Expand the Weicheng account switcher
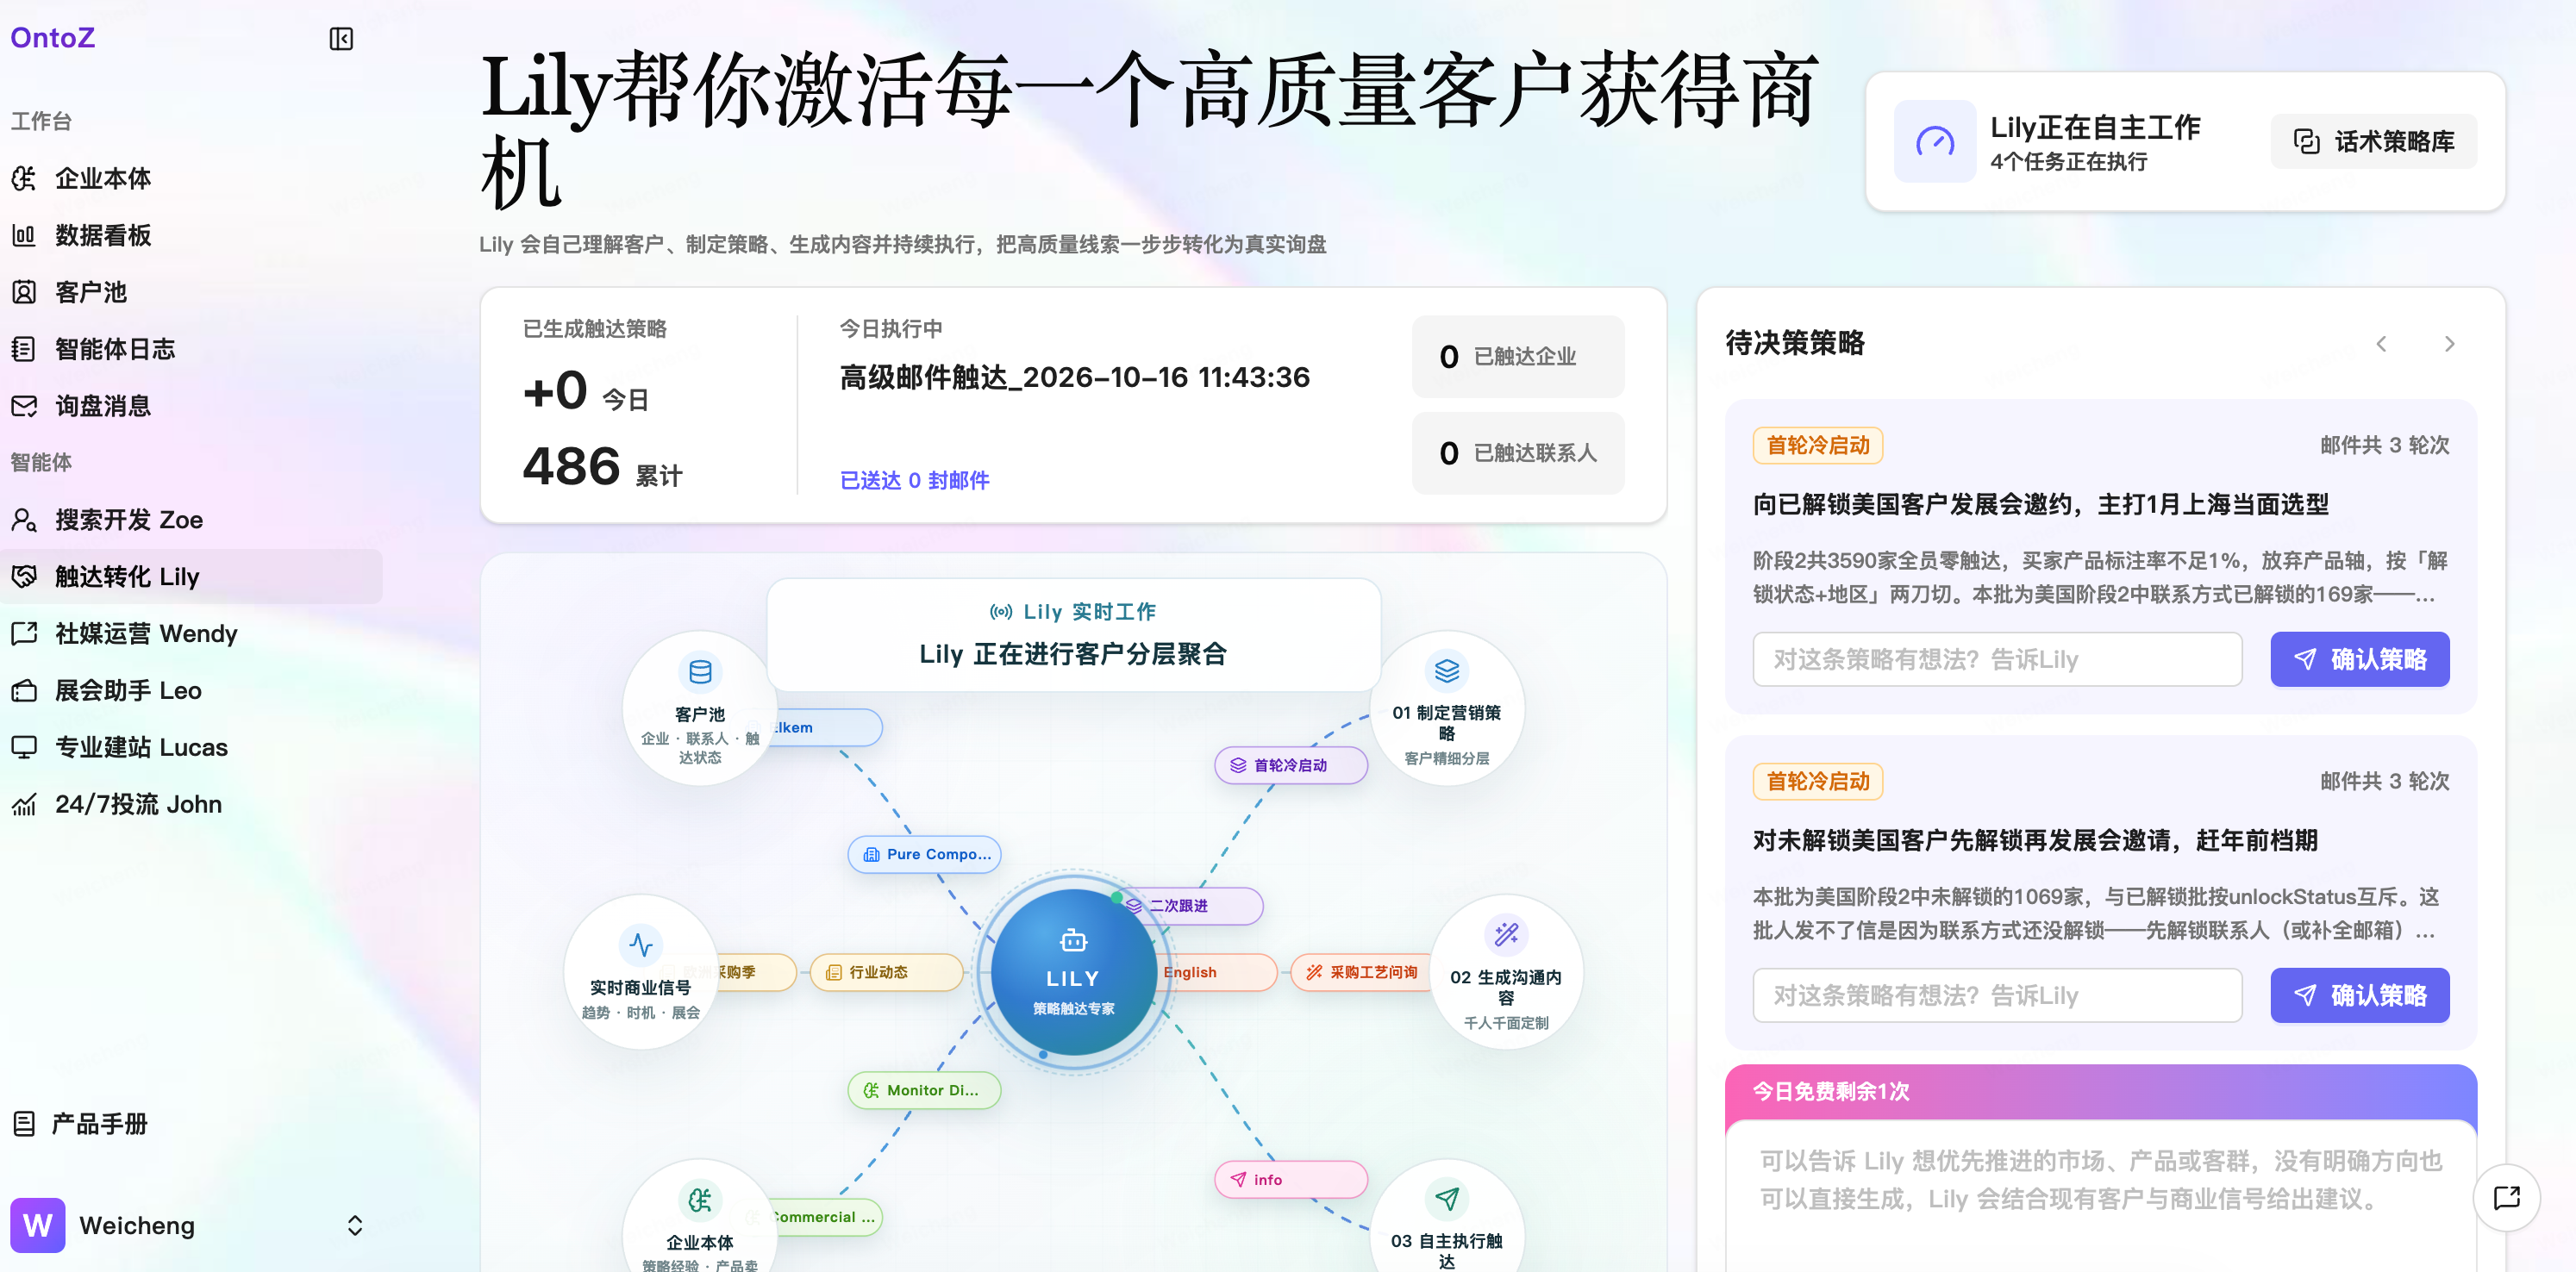 355,1226
